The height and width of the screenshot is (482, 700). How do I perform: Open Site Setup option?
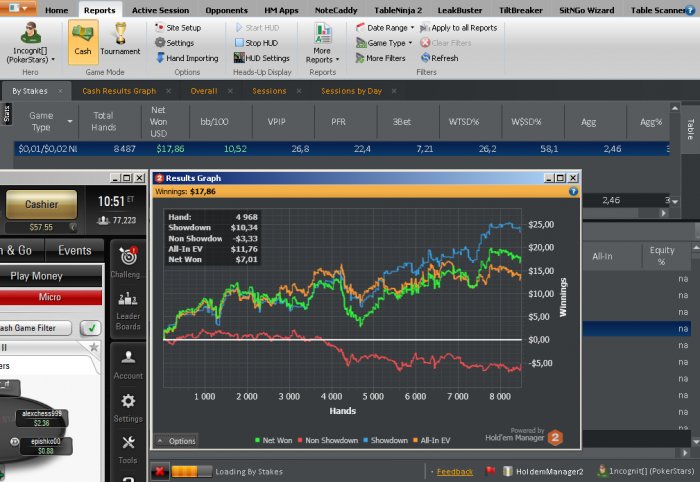tap(178, 28)
